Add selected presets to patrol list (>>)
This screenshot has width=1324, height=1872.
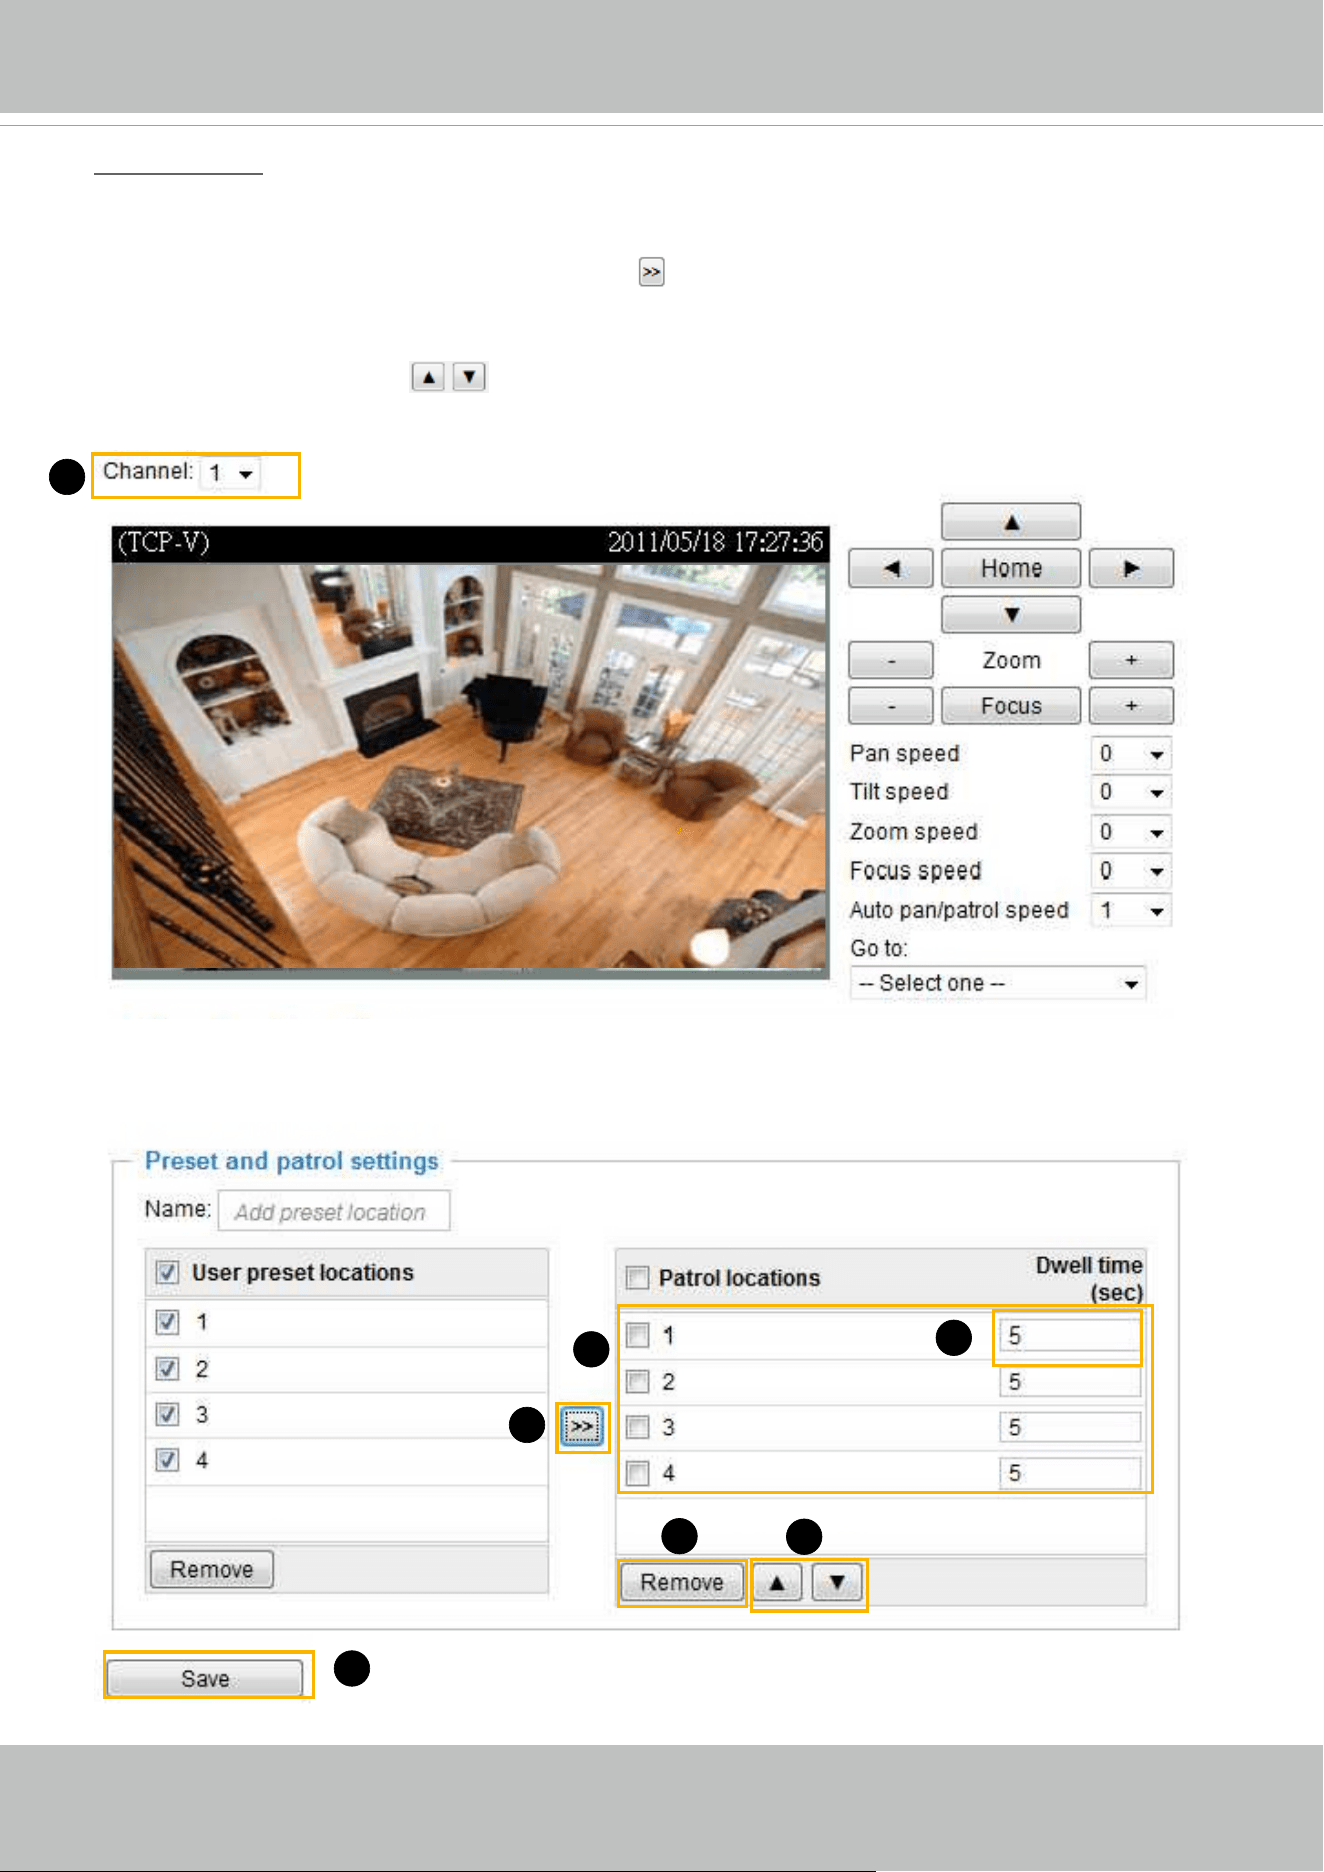click(583, 1427)
